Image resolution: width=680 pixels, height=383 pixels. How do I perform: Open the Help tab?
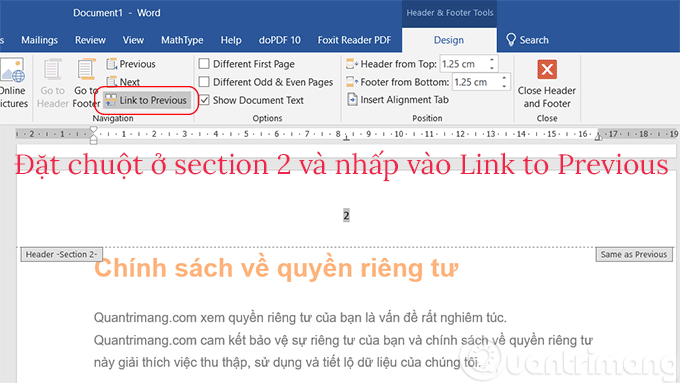point(231,40)
